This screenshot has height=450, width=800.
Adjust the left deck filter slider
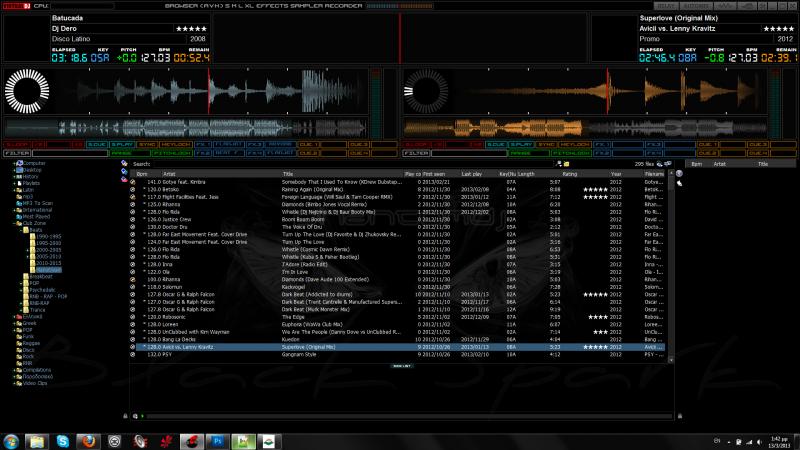pos(70,153)
